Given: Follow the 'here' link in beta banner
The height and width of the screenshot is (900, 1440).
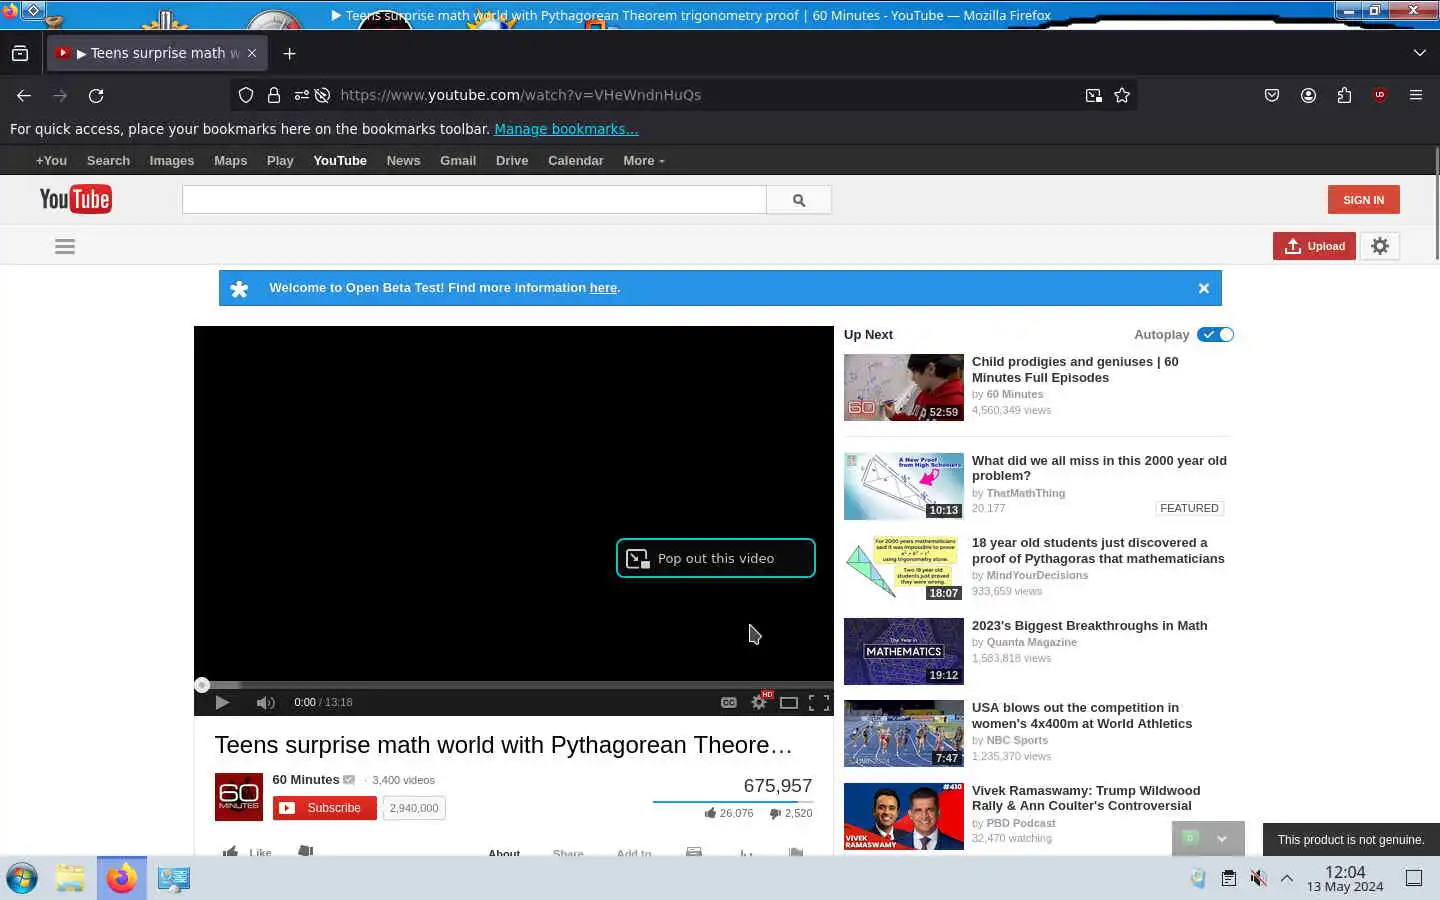Looking at the screenshot, I should [603, 288].
